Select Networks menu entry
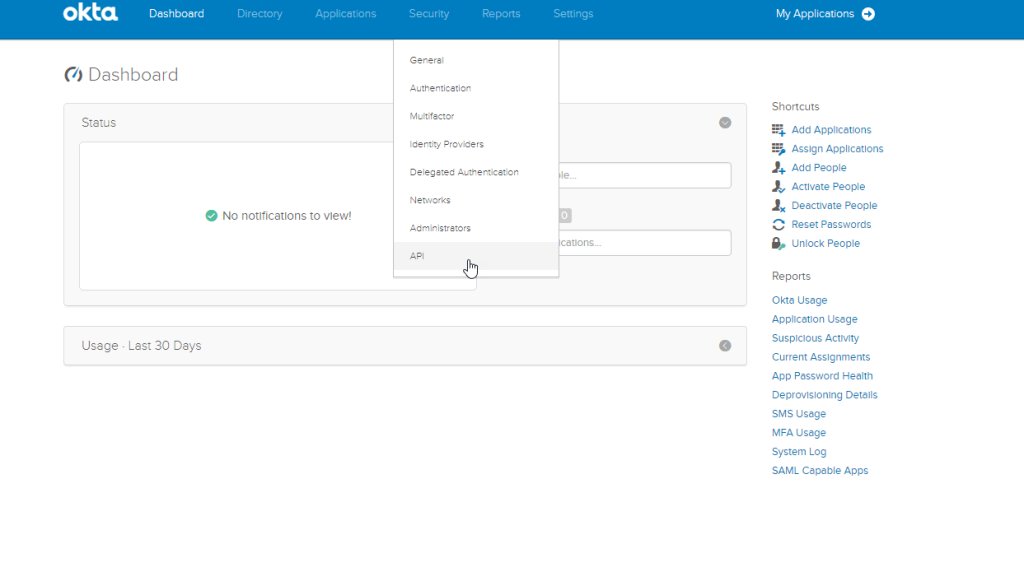 476,200
